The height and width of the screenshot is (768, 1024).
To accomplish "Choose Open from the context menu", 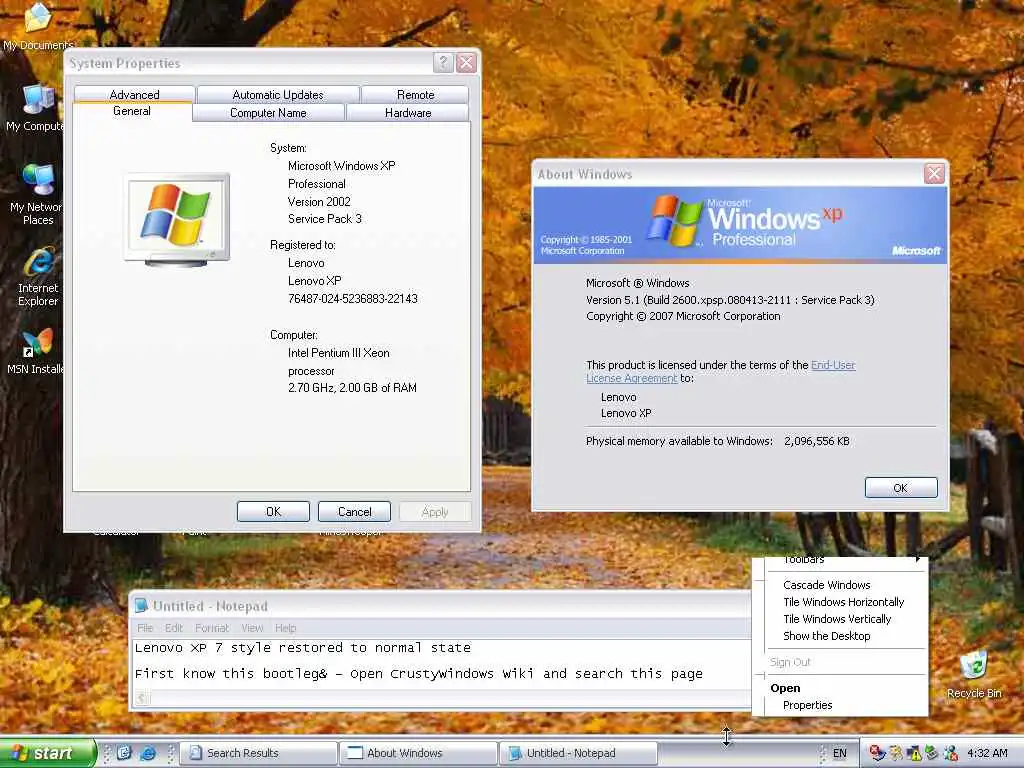I will coord(785,688).
